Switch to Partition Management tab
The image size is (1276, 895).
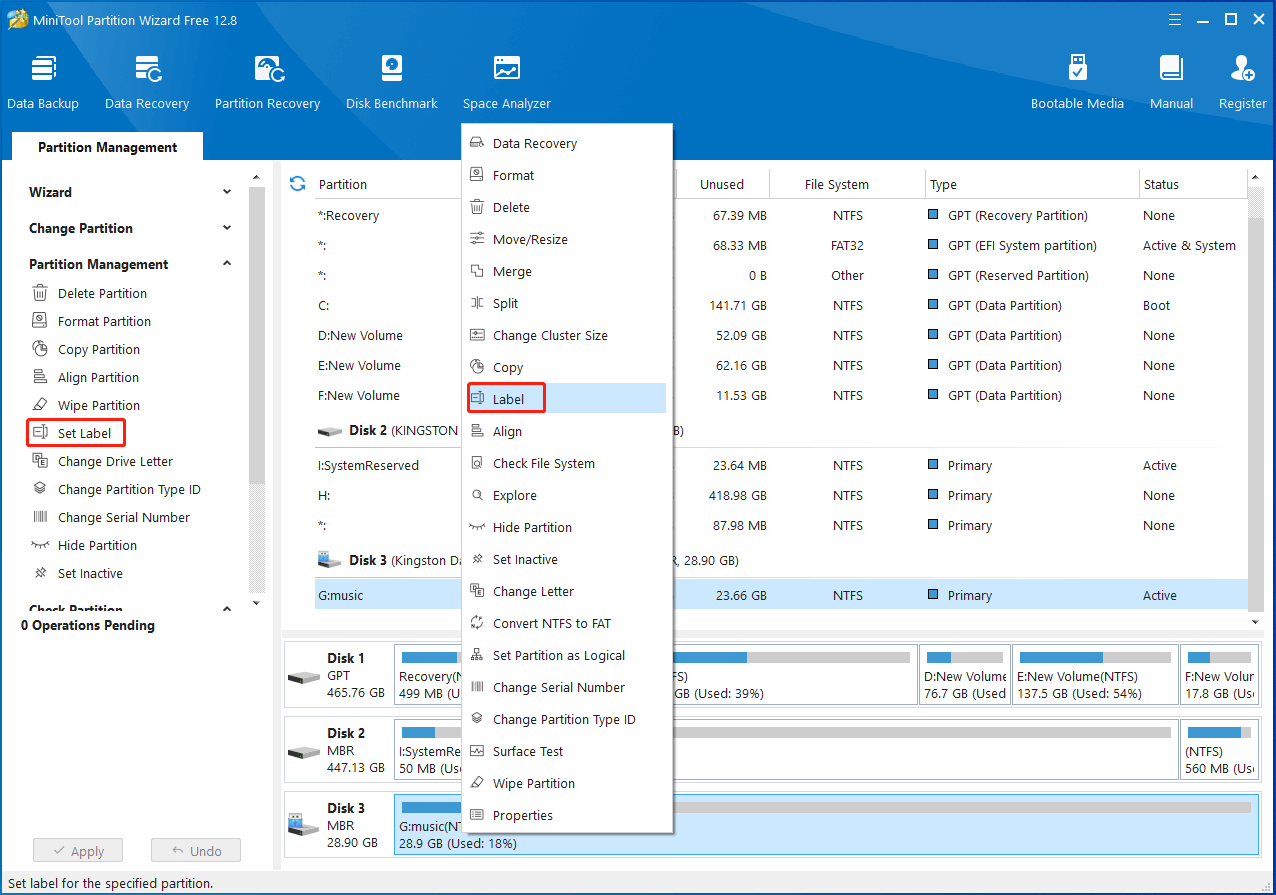tap(108, 147)
